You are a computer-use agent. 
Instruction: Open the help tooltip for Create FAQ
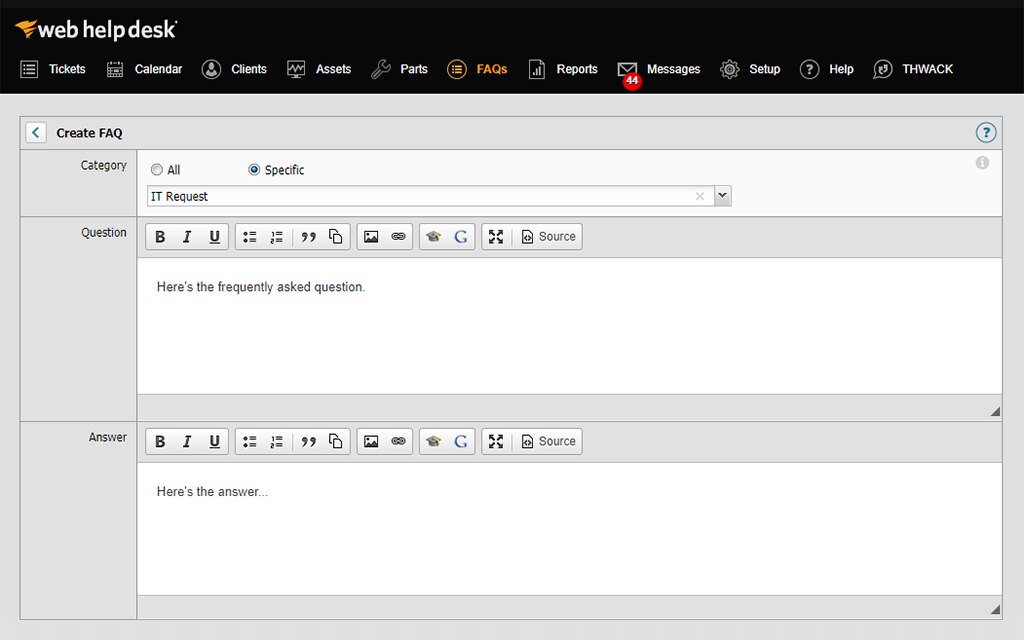(986, 132)
